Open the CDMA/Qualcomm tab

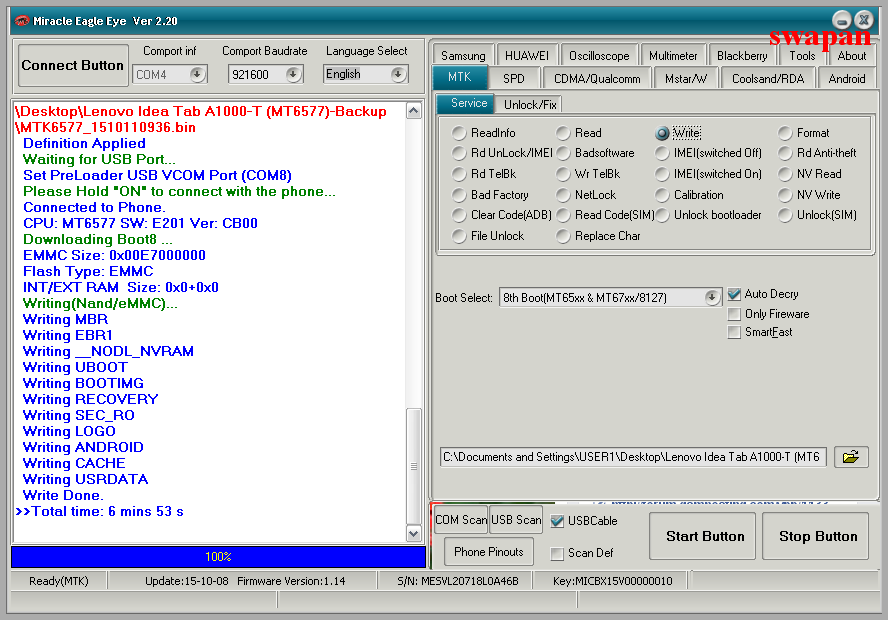597,79
